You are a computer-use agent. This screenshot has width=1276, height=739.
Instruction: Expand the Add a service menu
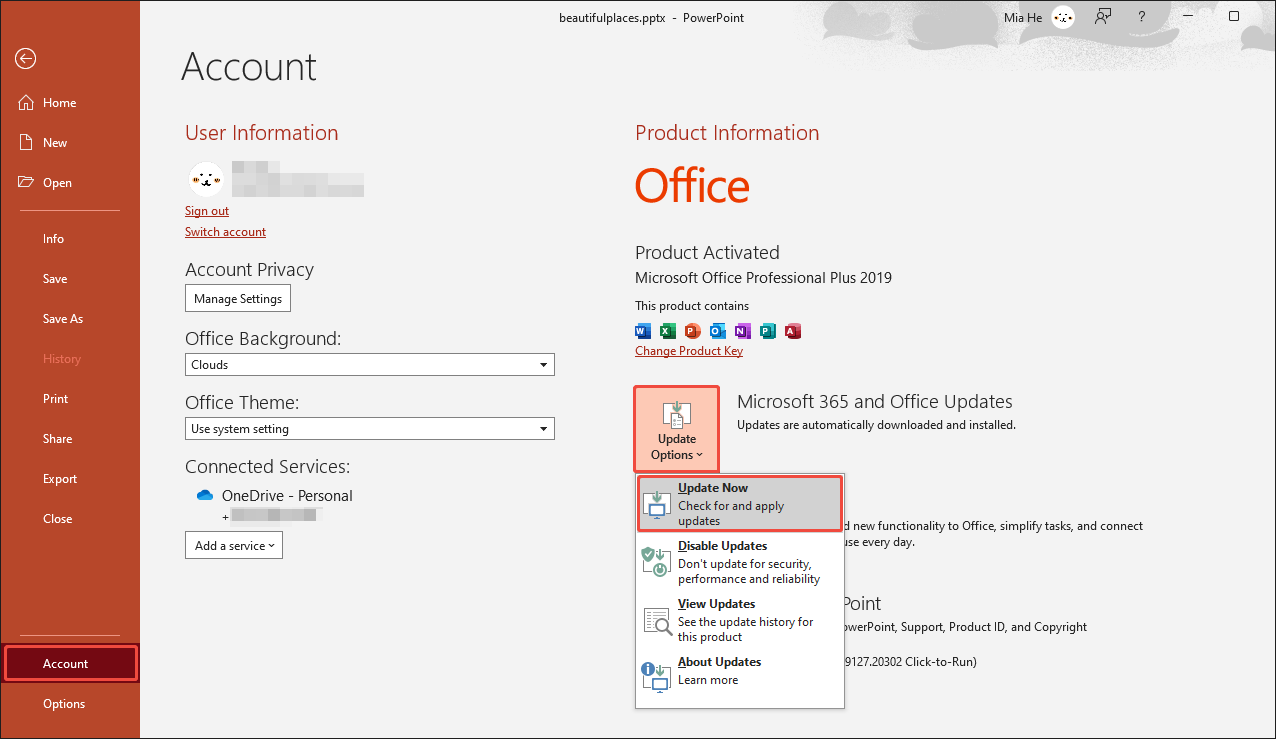pos(233,545)
